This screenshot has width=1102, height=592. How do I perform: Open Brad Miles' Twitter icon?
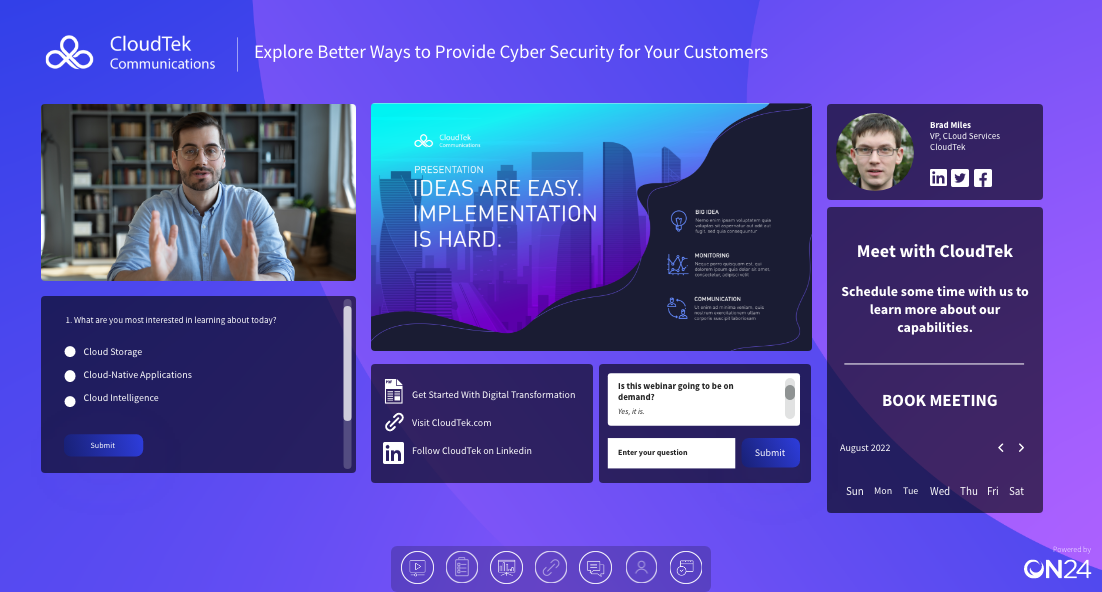(960, 178)
